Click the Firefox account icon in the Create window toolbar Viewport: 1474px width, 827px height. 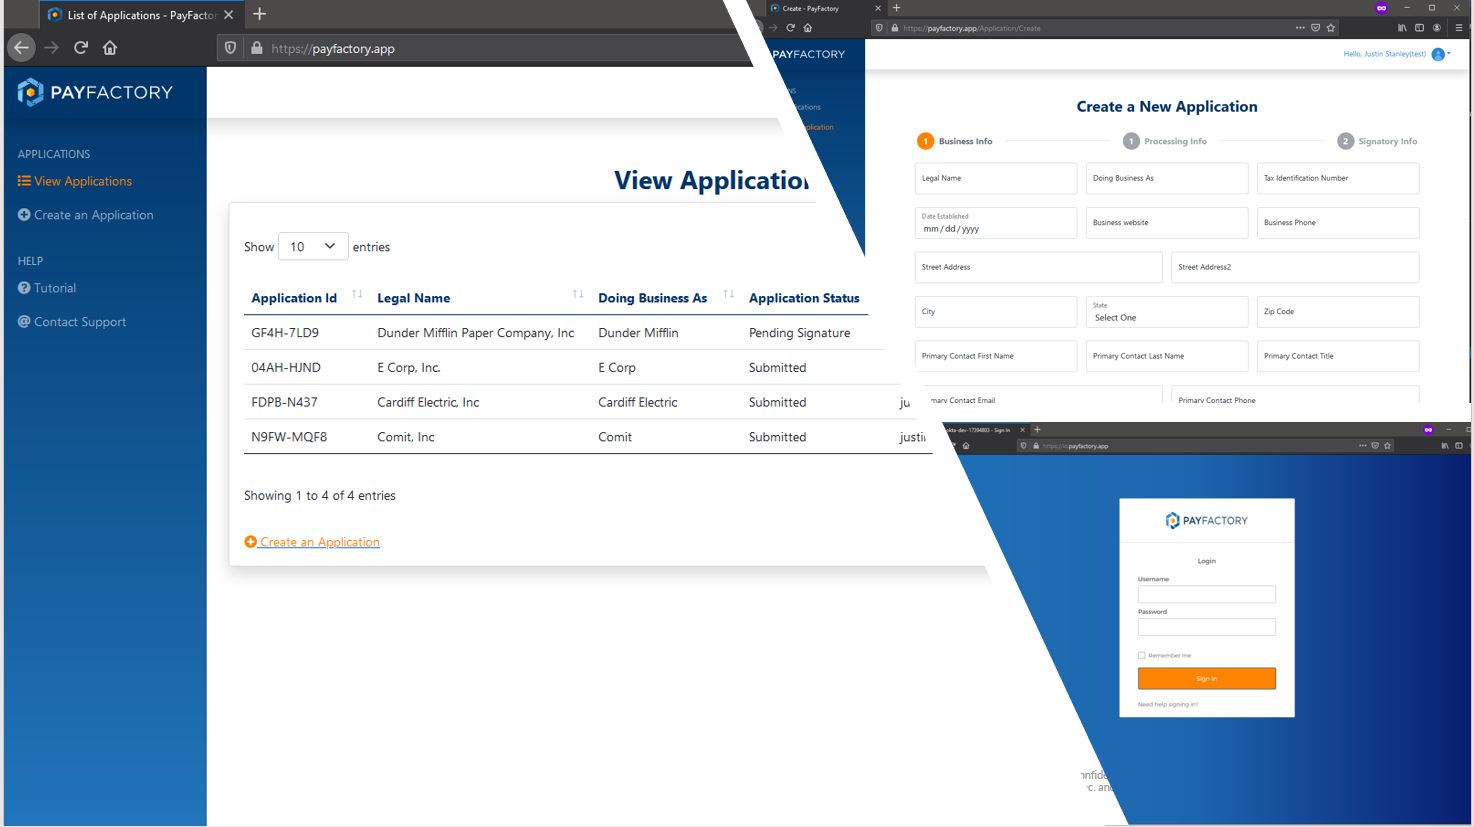[1437, 28]
